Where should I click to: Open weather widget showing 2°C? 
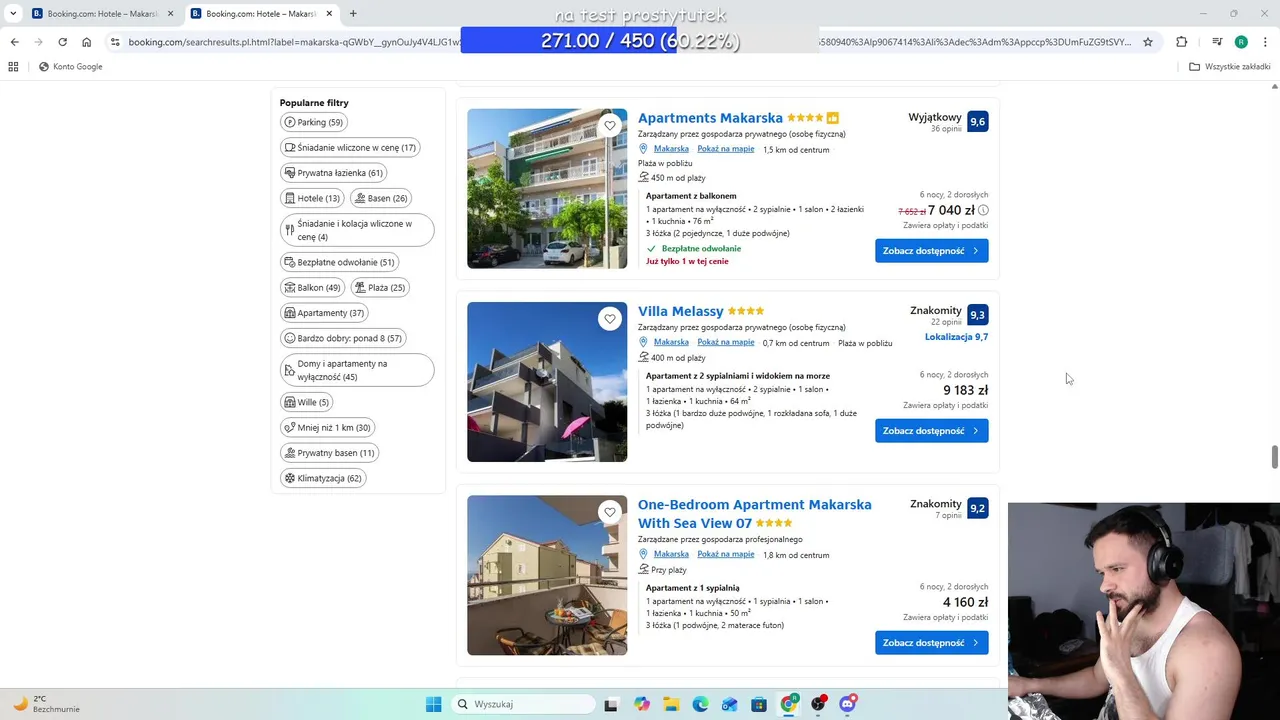[x=45, y=704]
